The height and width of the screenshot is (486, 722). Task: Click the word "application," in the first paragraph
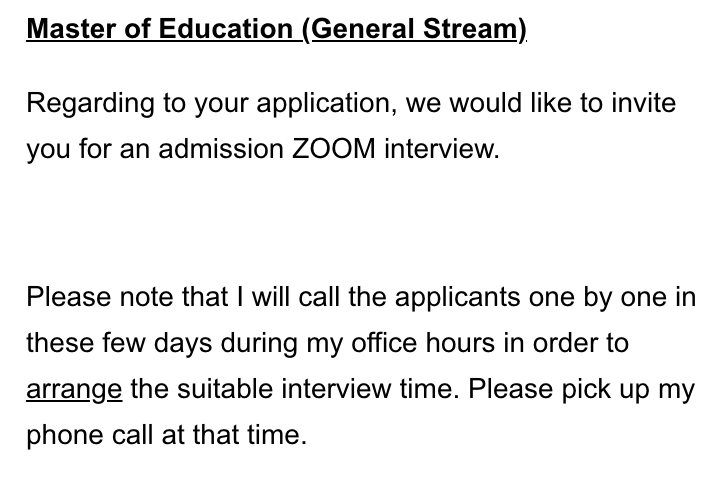pyautogui.click(x=326, y=104)
